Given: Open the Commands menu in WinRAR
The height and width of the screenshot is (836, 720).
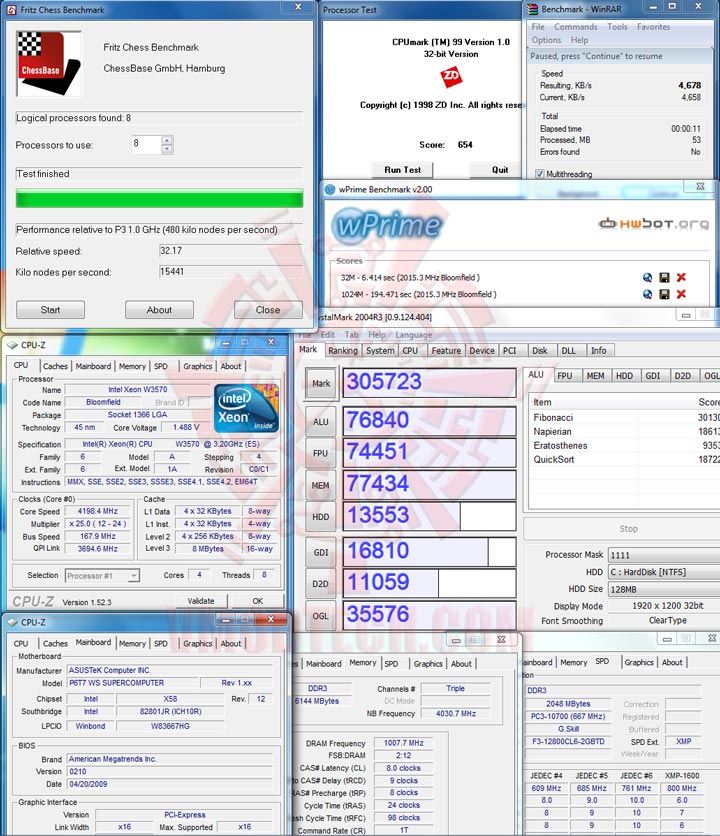Looking at the screenshot, I should 575,27.
